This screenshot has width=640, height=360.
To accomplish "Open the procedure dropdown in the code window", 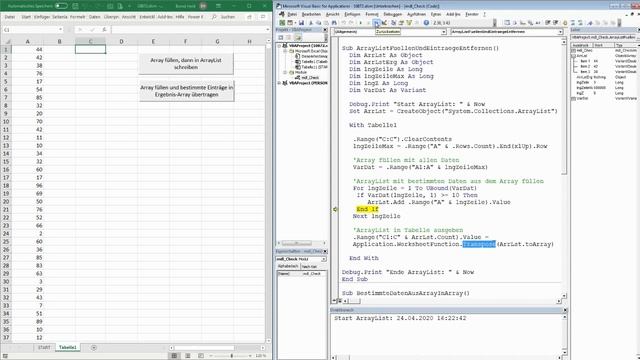I will coord(560,31).
